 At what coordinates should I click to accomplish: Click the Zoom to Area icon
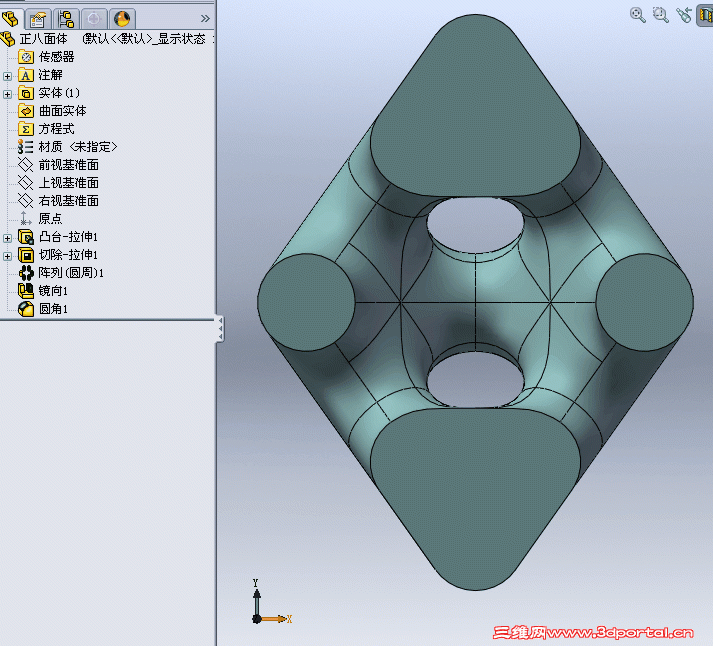pyautogui.click(x=660, y=15)
